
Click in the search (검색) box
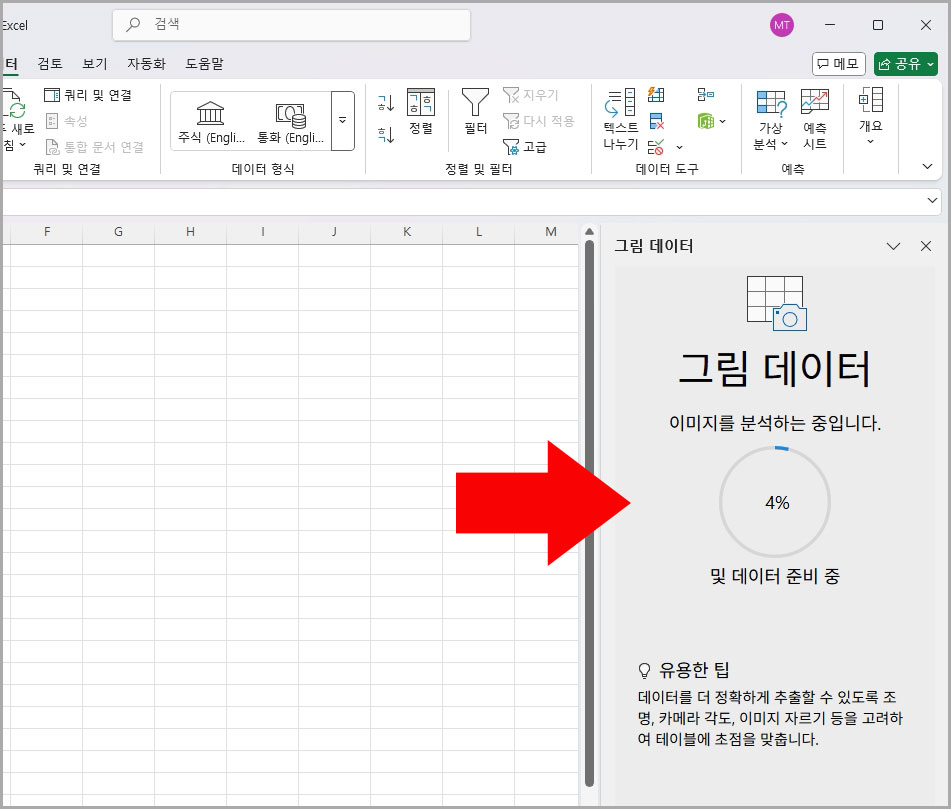point(291,25)
